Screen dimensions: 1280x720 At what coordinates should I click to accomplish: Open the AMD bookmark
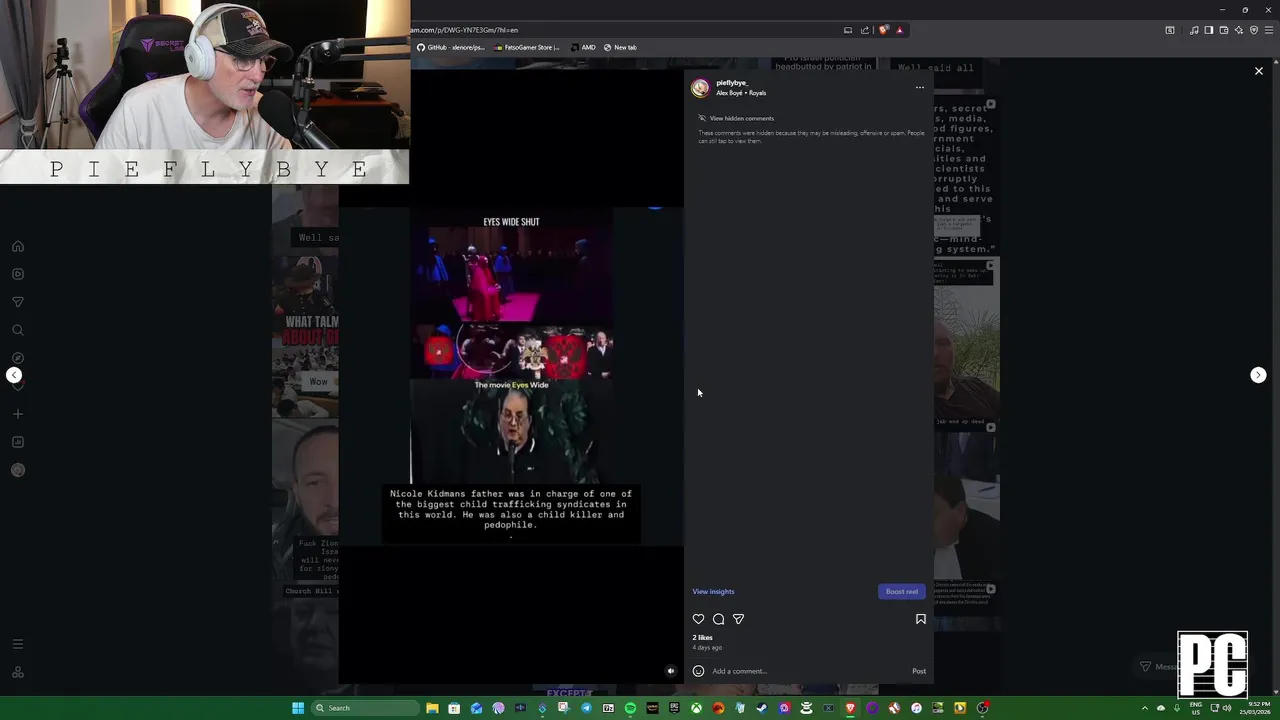coord(583,47)
